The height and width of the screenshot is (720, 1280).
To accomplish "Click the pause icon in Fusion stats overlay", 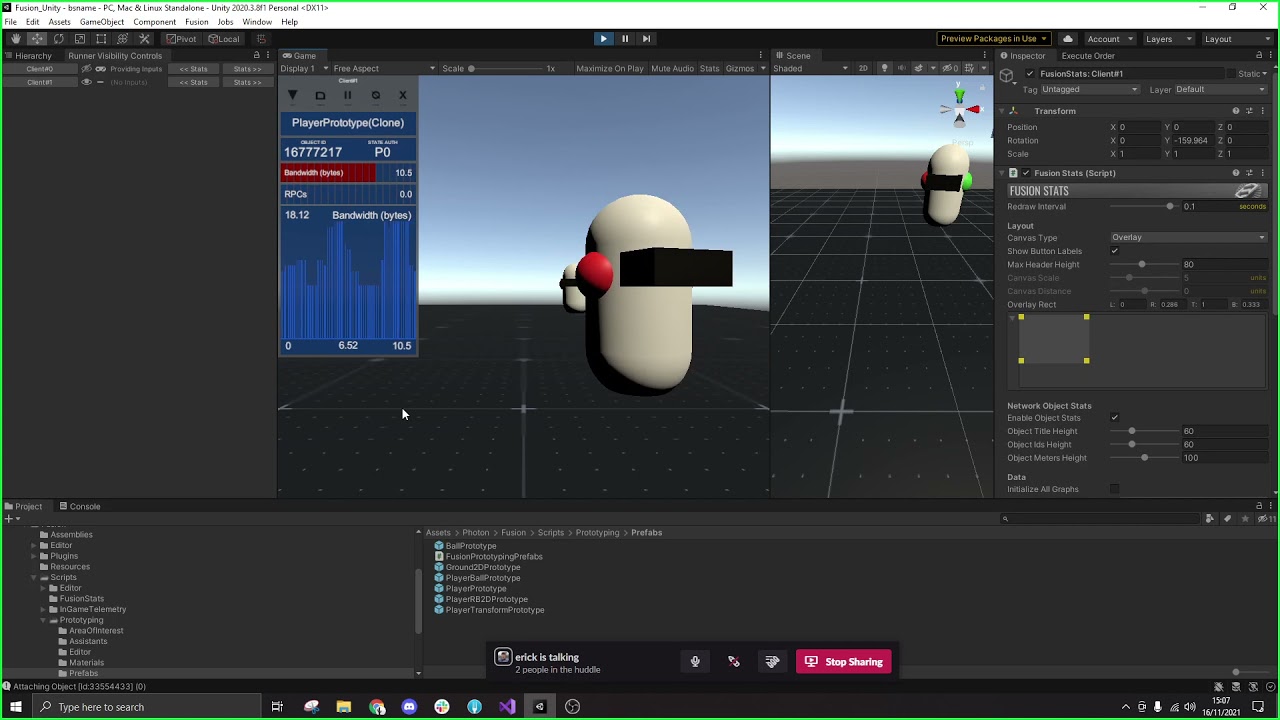I will (347, 96).
